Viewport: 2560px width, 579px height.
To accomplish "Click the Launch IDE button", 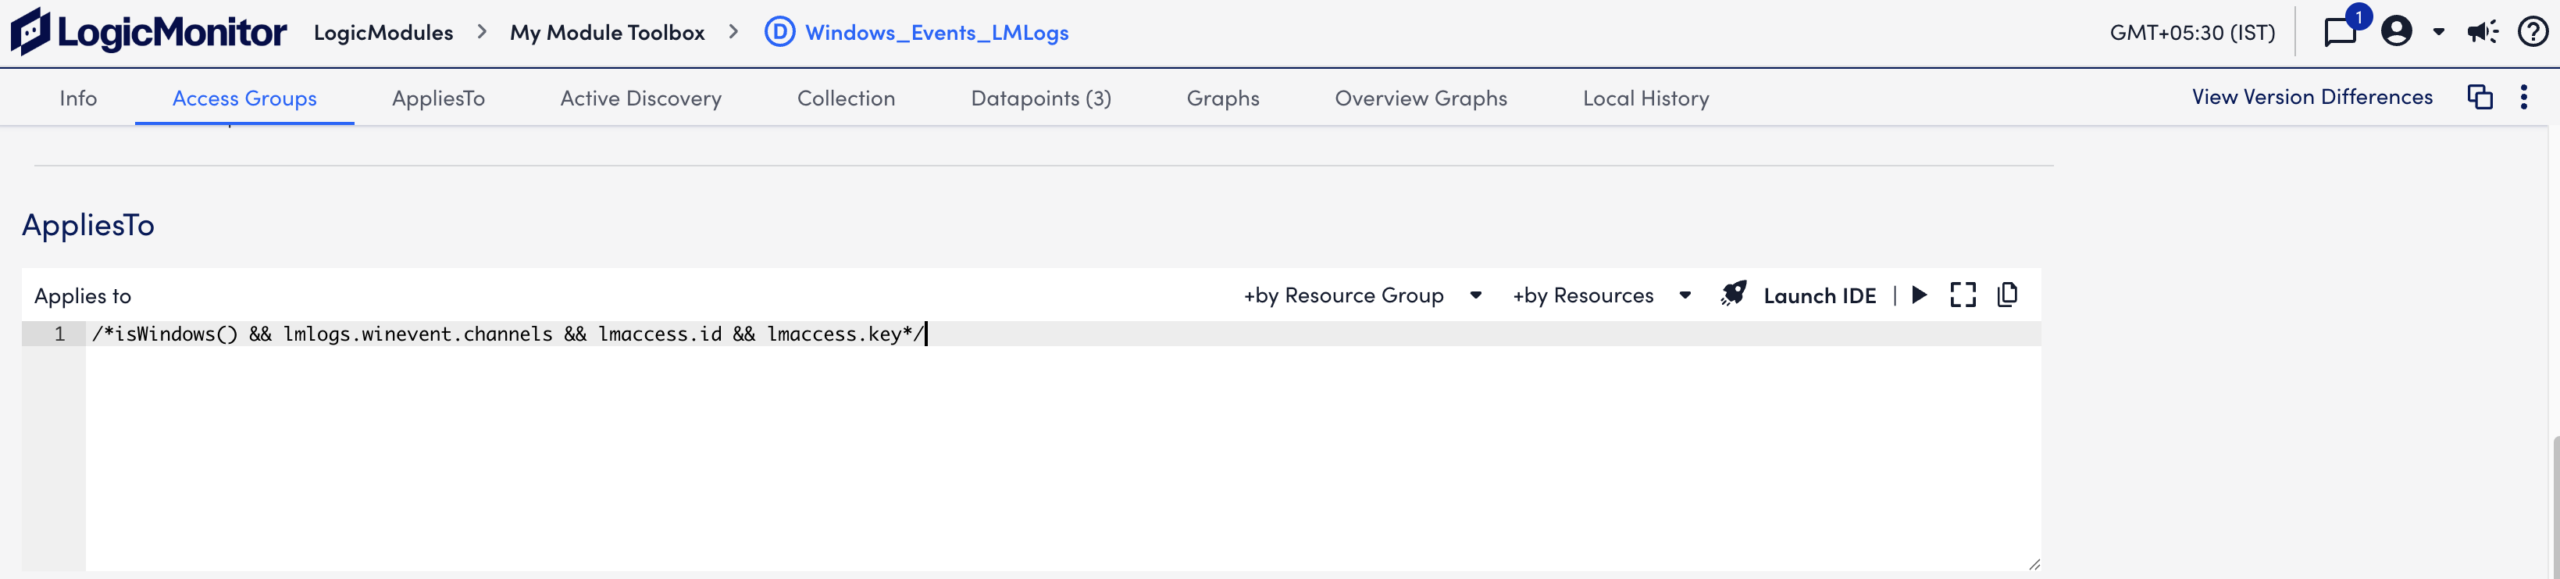I will tap(1819, 296).
